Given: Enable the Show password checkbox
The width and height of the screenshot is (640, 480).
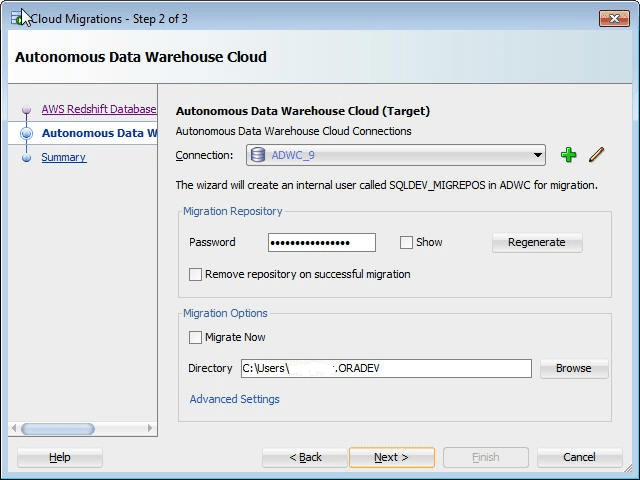Looking at the screenshot, I should (x=406, y=242).
